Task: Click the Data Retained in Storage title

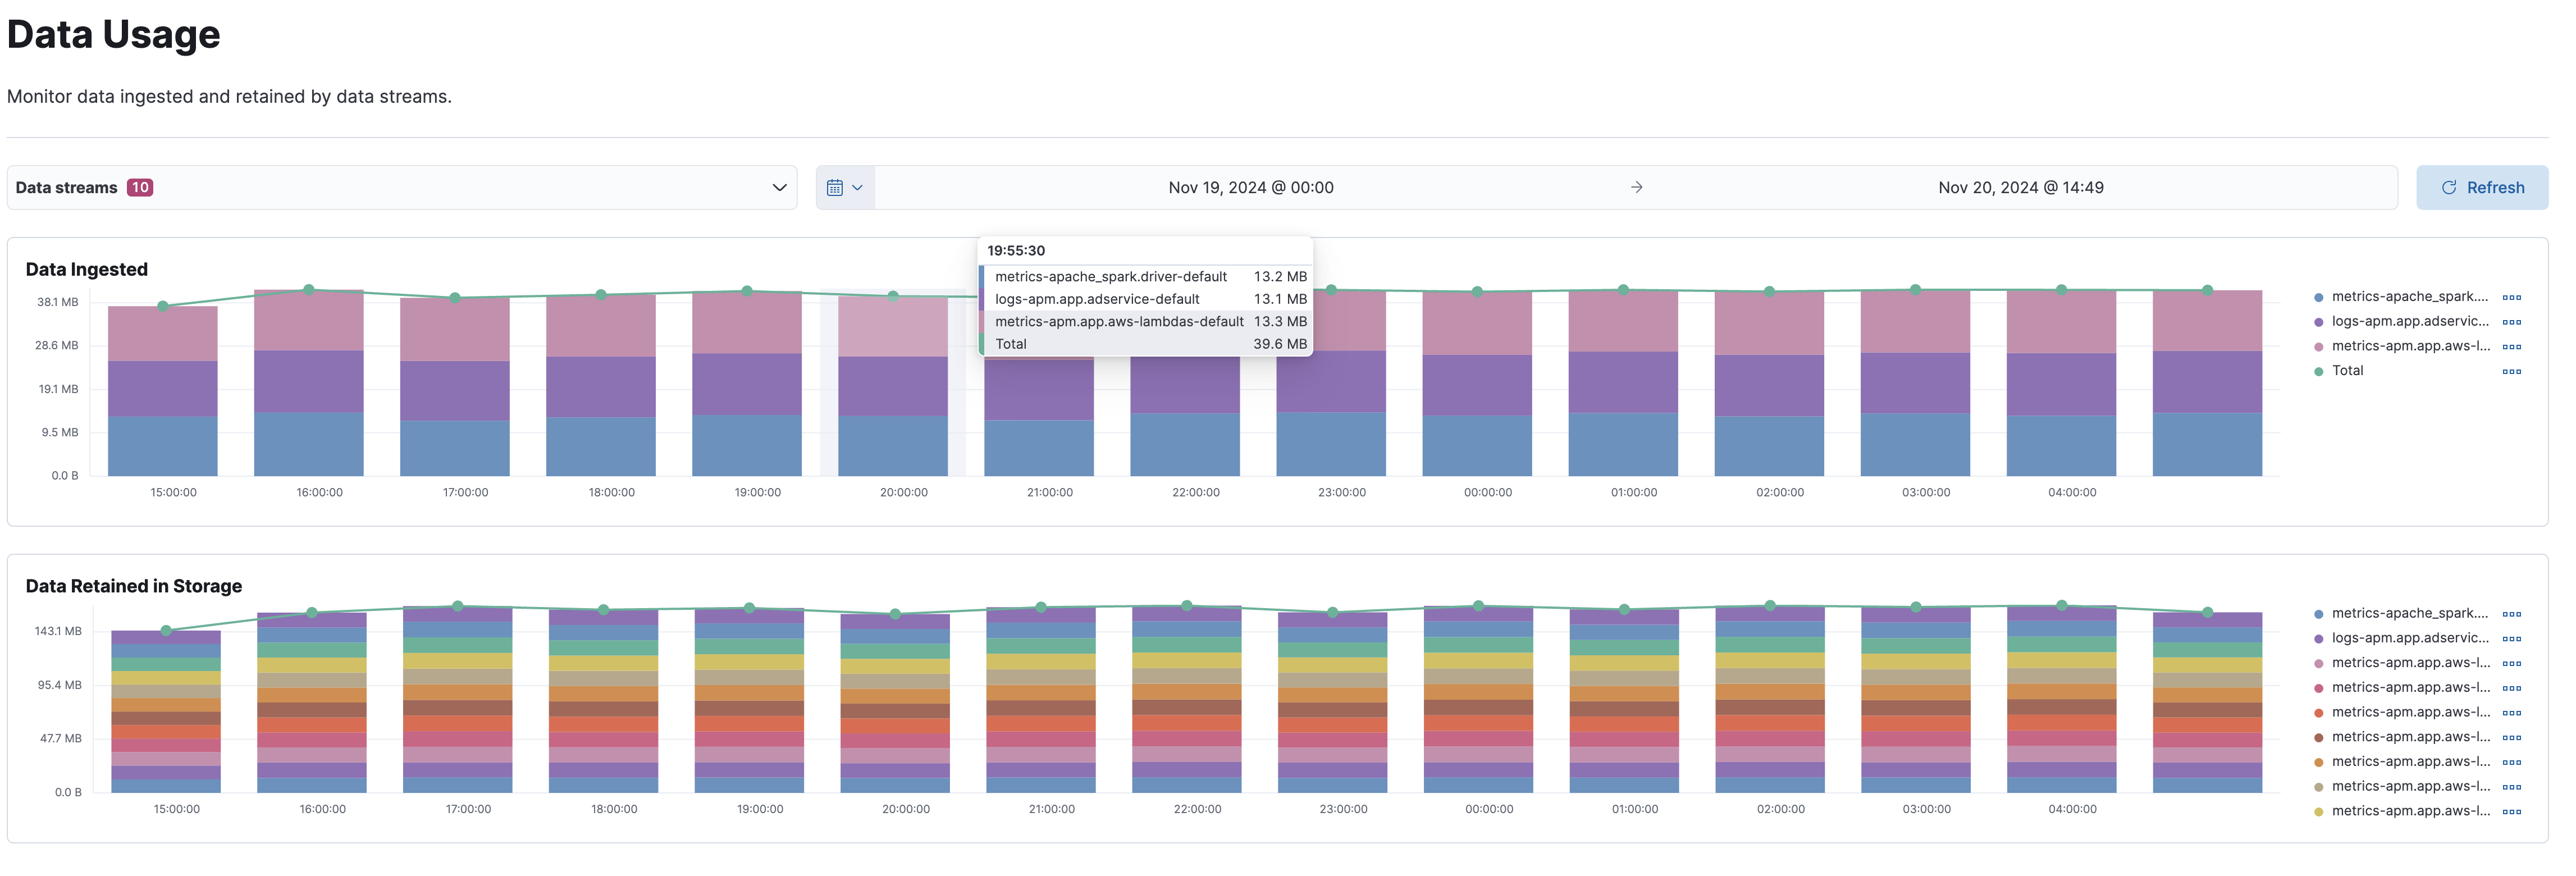Action: (x=134, y=586)
